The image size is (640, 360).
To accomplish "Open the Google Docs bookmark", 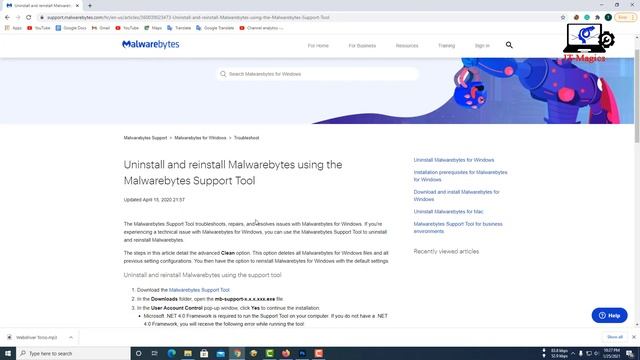I will pos(71,28).
